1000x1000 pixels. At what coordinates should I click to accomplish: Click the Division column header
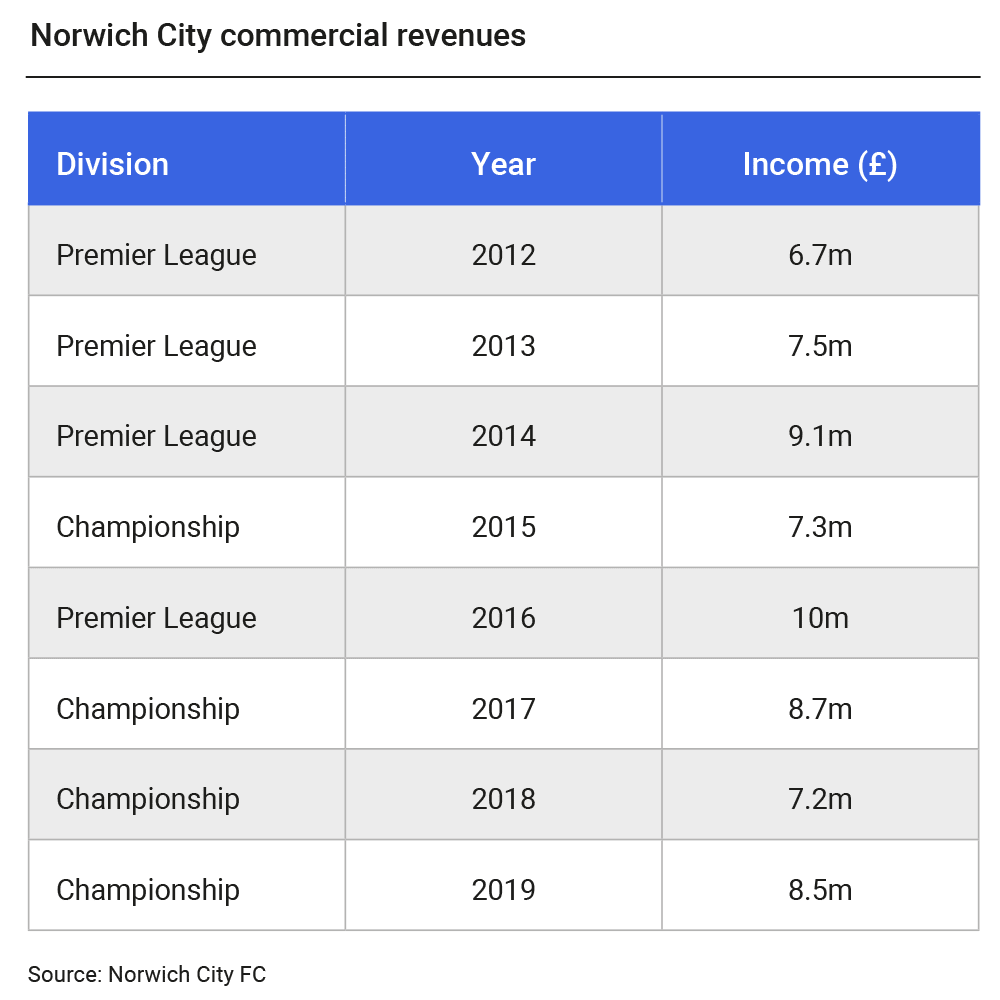[x=113, y=164]
